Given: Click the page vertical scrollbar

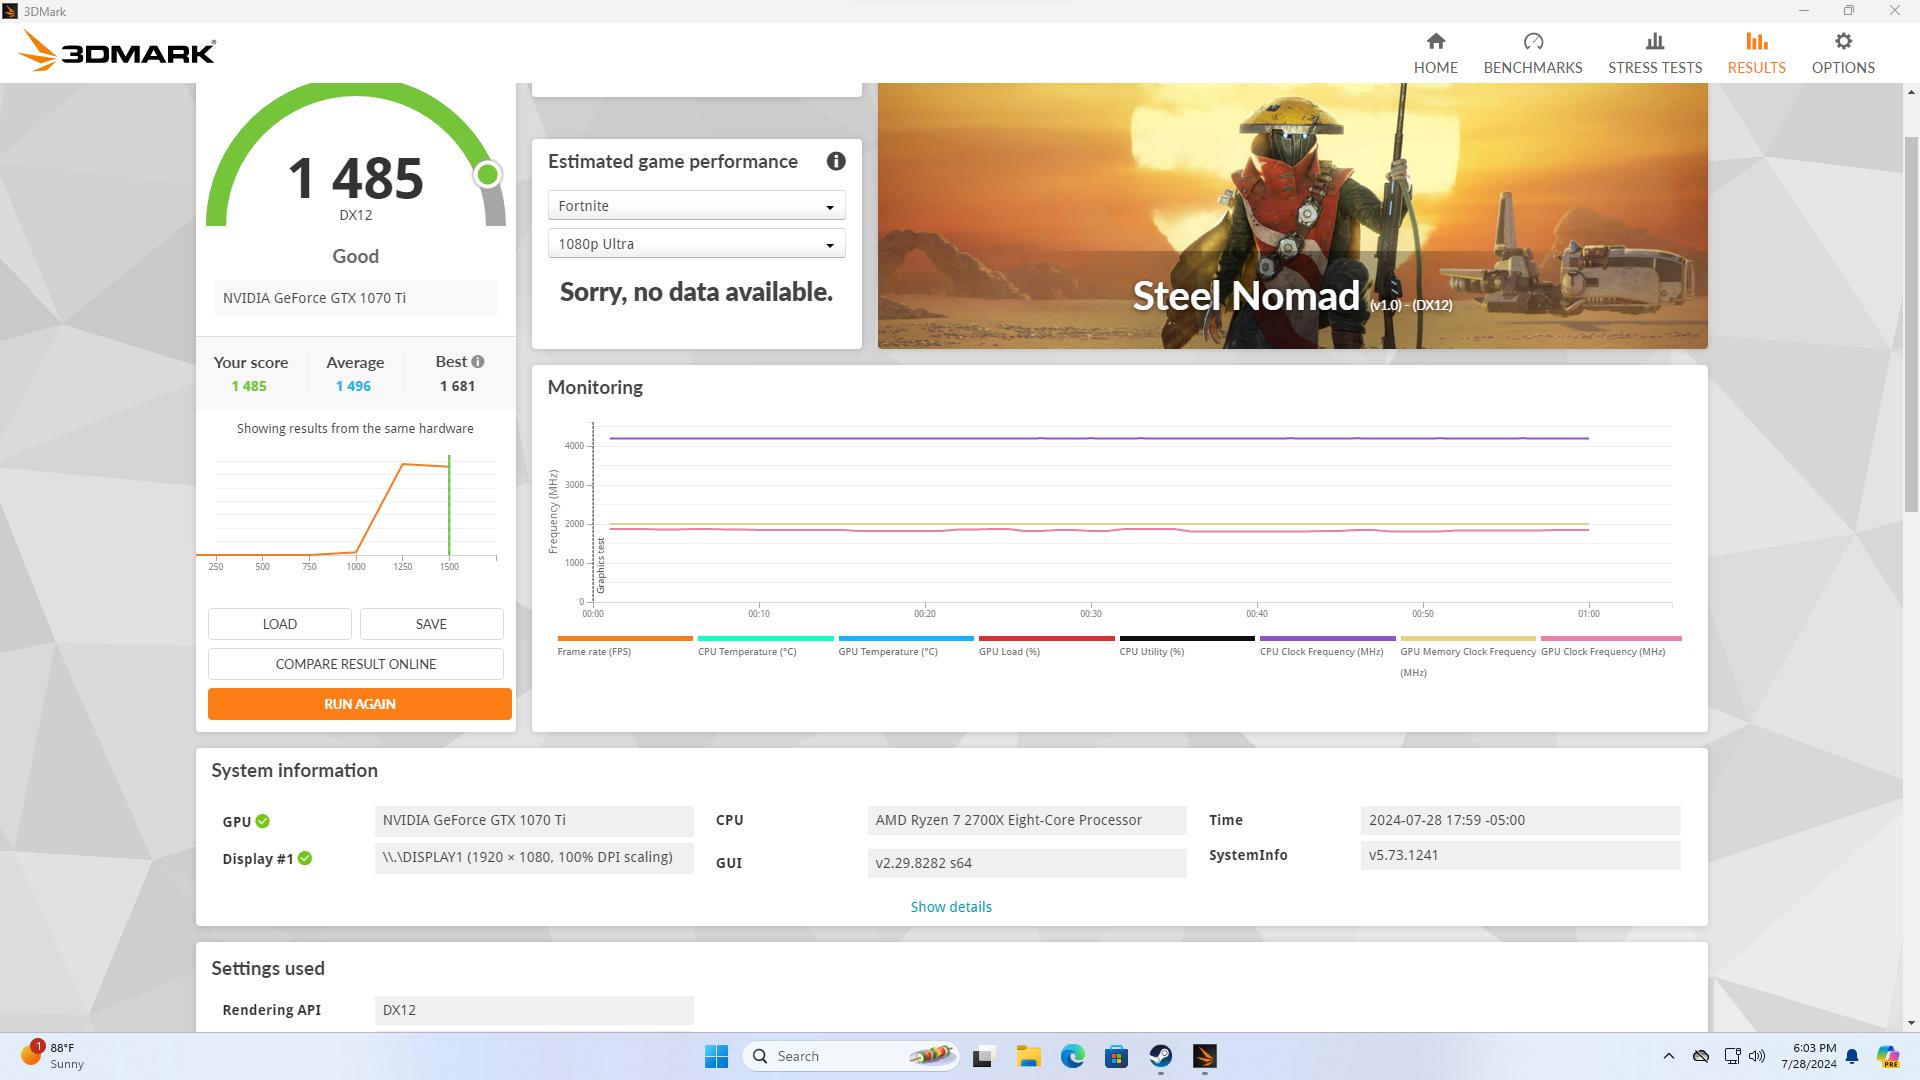Looking at the screenshot, I should [1912, 325].
